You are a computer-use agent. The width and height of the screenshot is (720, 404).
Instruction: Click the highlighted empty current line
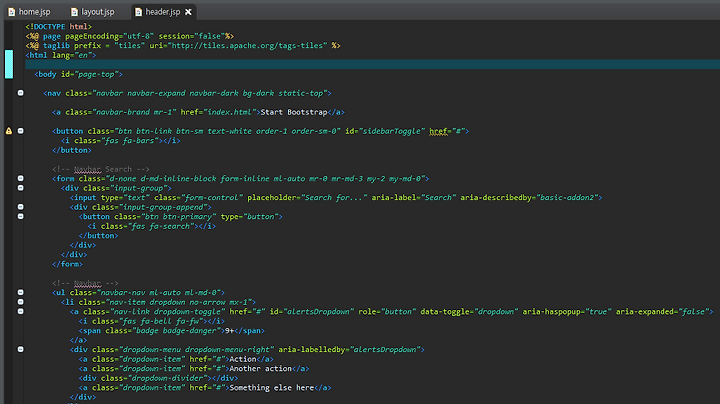coord(372,64)
